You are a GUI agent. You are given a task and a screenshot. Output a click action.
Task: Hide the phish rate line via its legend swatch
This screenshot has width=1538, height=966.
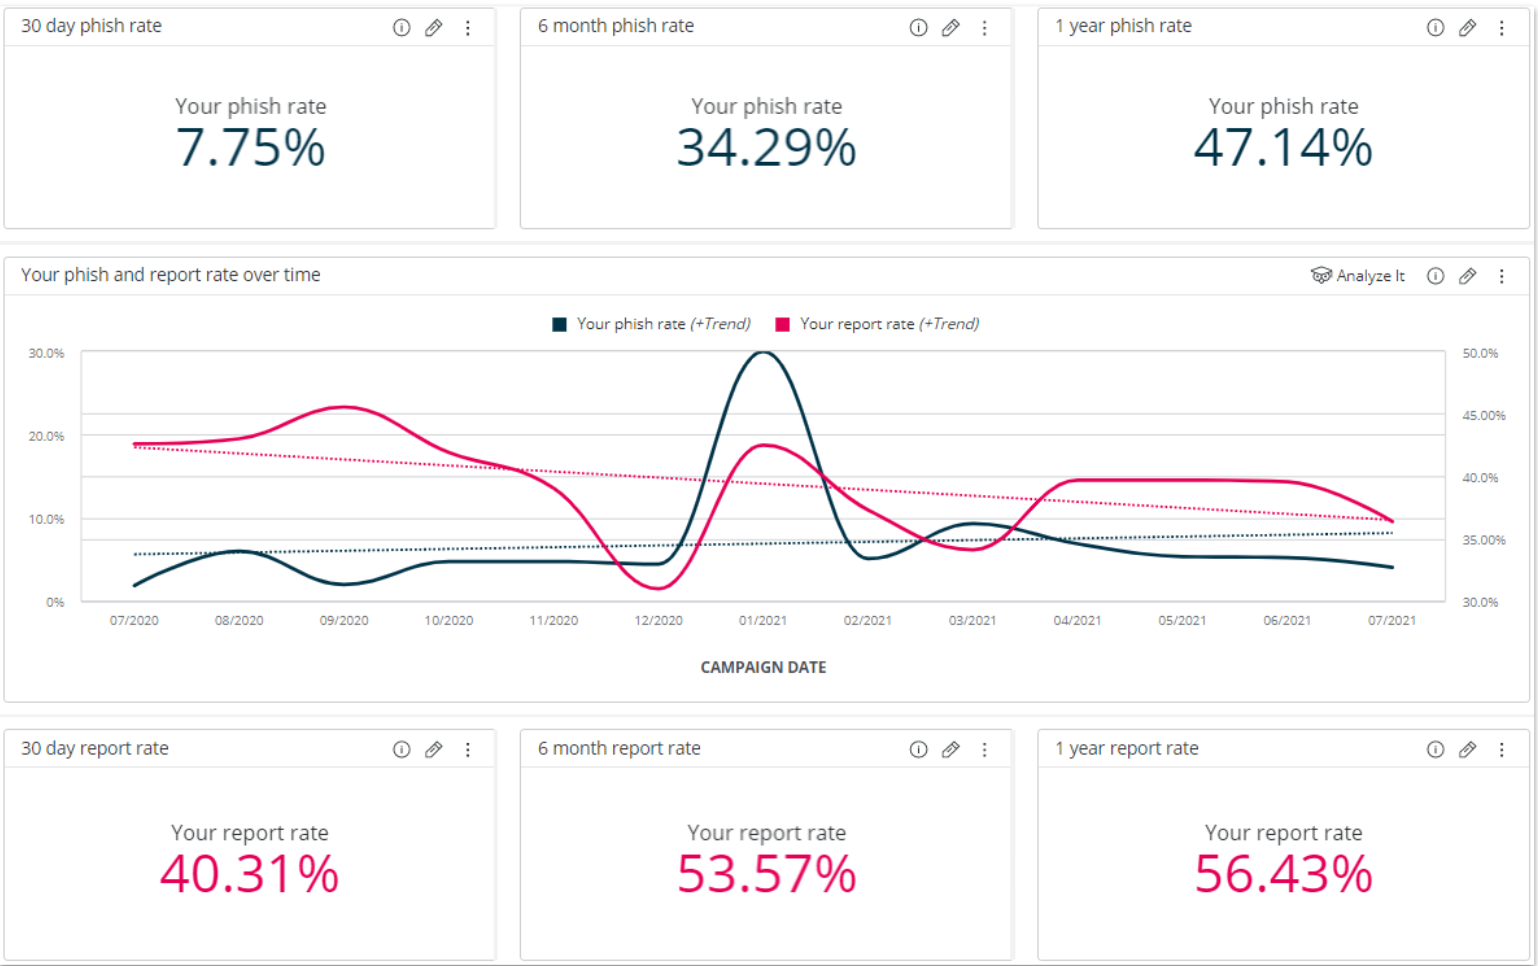pos(558,323)
